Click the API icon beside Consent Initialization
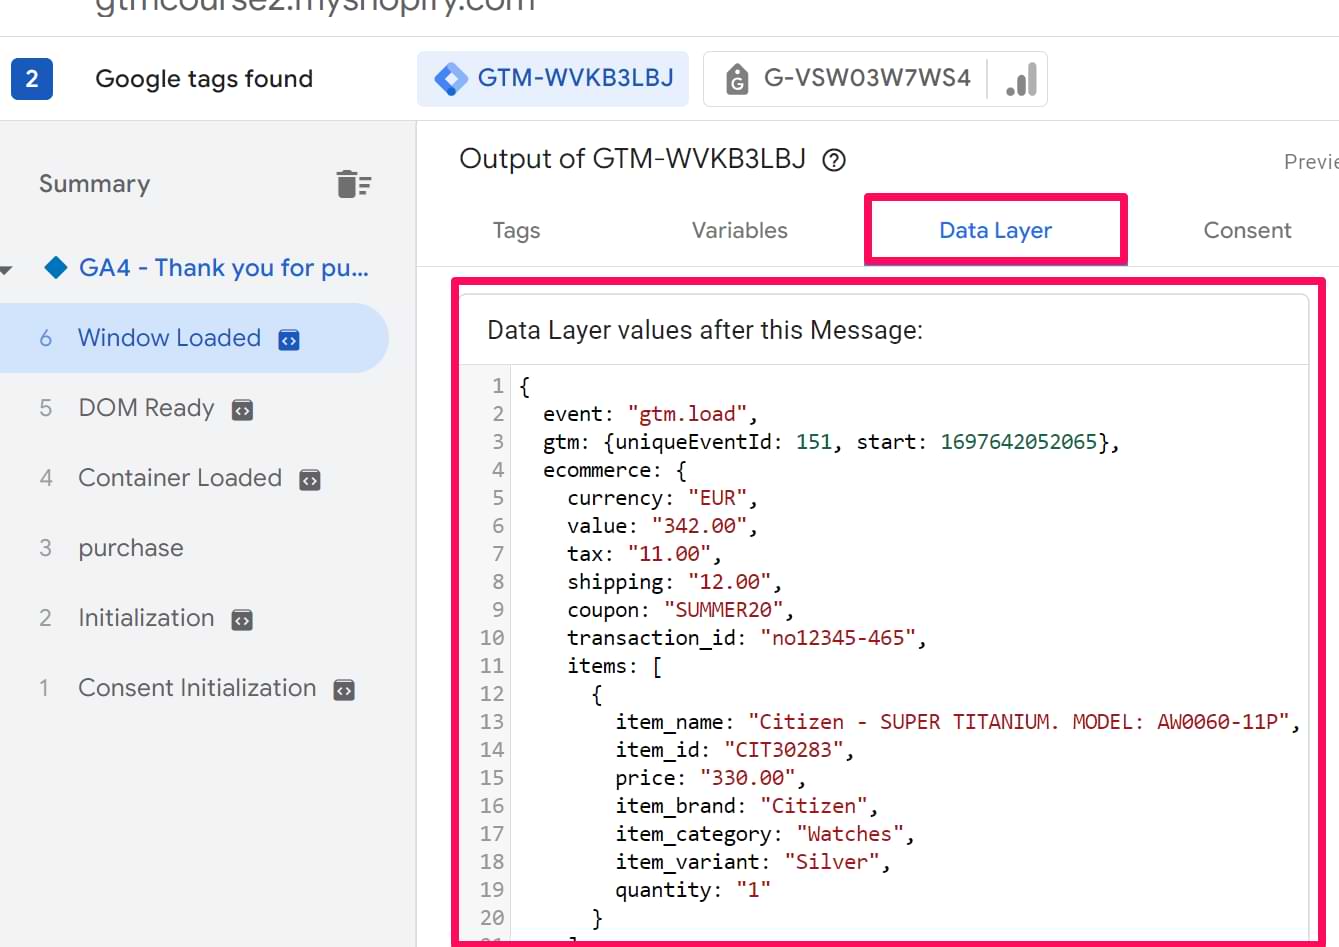This screenshot has width=1339, height=947. coord(344,690)
